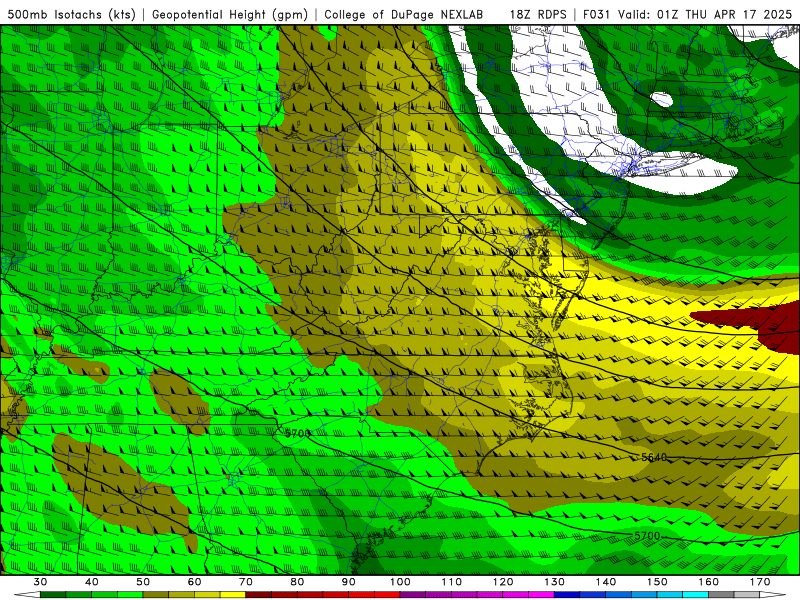This screenshot has width=800, height=600.
Task: Click the bright red 95-100 kt legend swatch
Action: point(387,595)
